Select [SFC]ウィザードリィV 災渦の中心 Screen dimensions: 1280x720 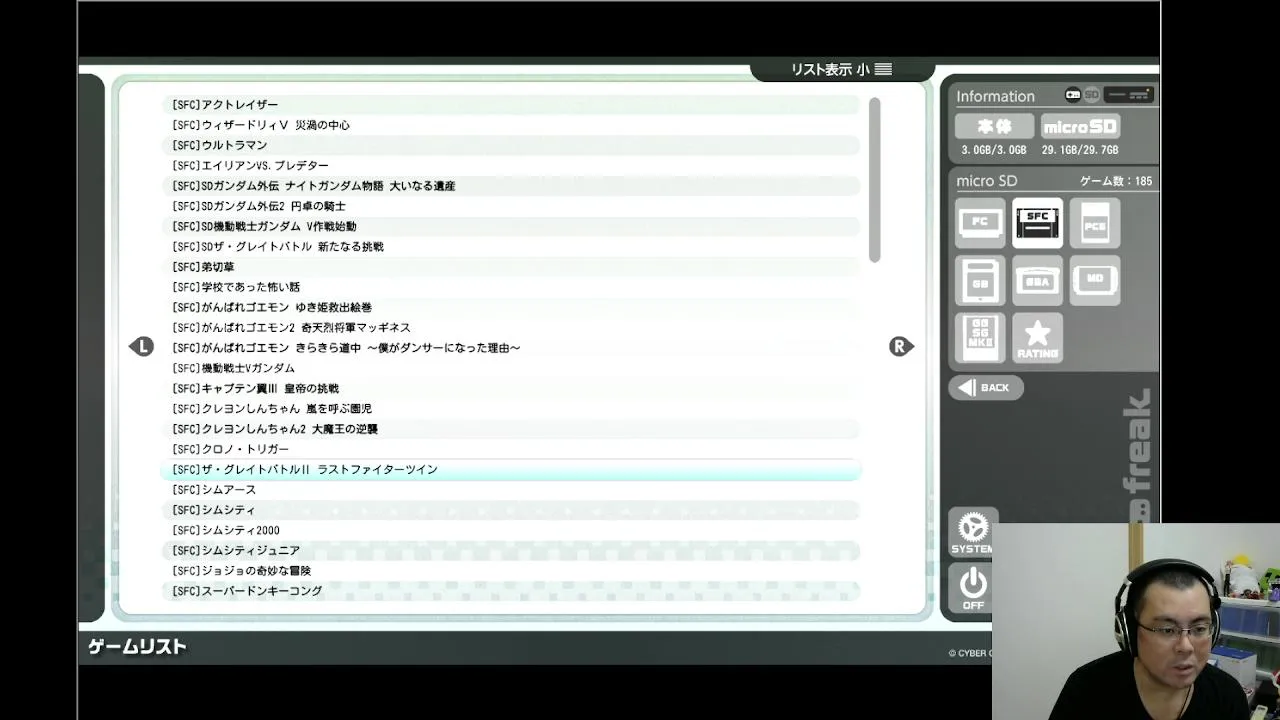click(510, 125)
